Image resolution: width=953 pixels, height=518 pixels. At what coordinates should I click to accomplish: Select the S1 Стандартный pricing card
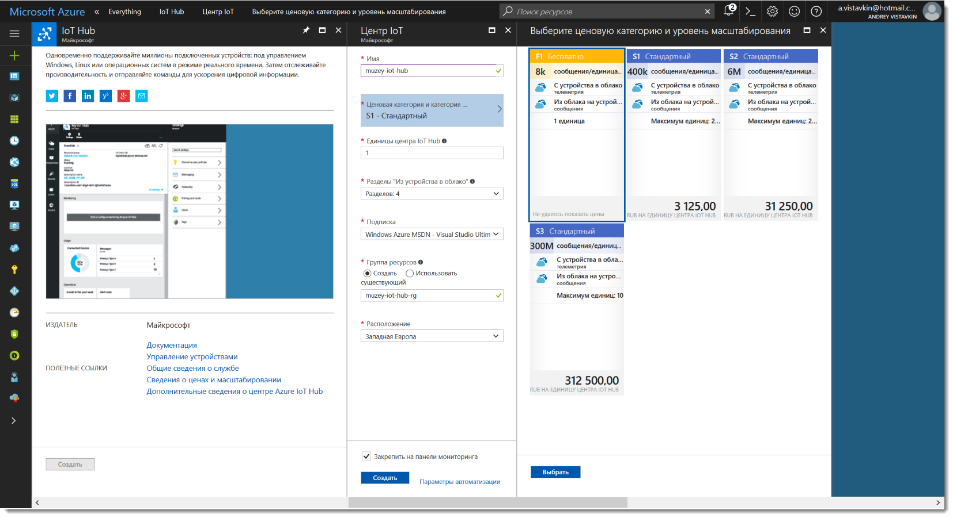(673, 135)
